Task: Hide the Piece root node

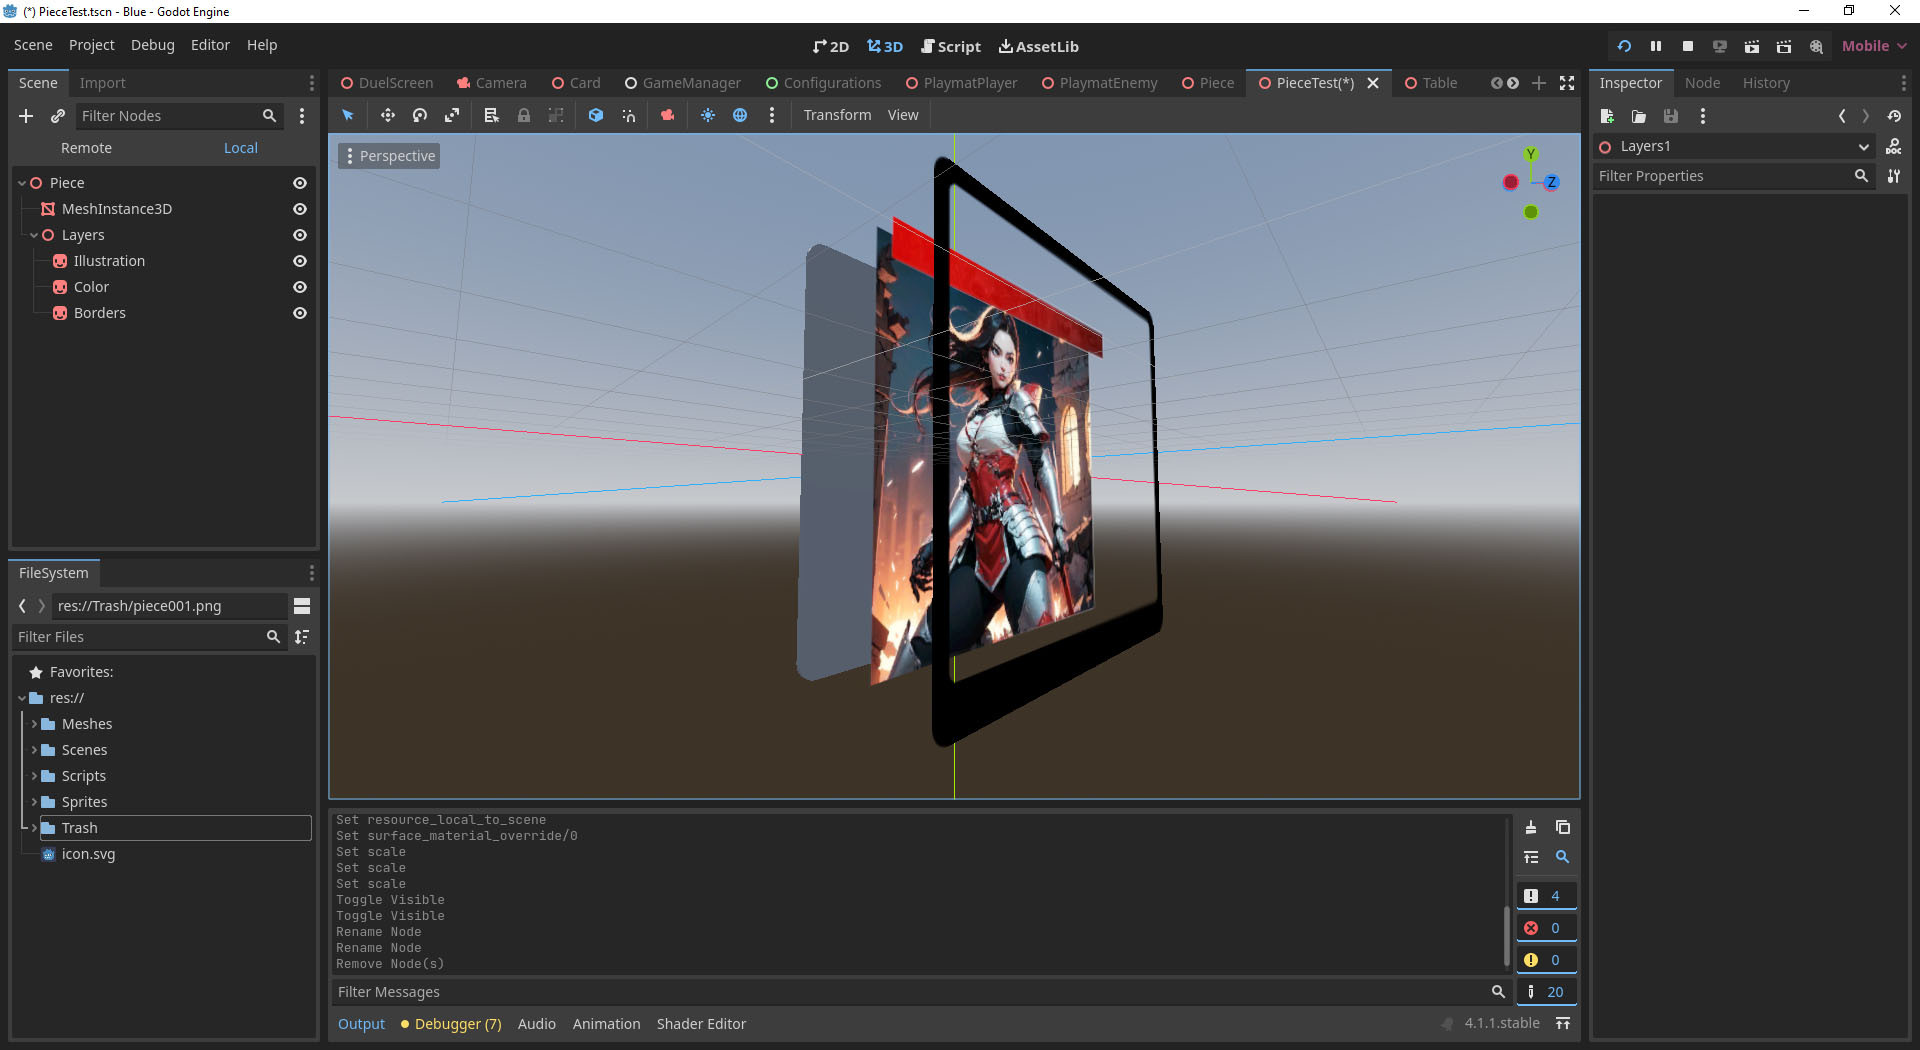Action: 299,183
